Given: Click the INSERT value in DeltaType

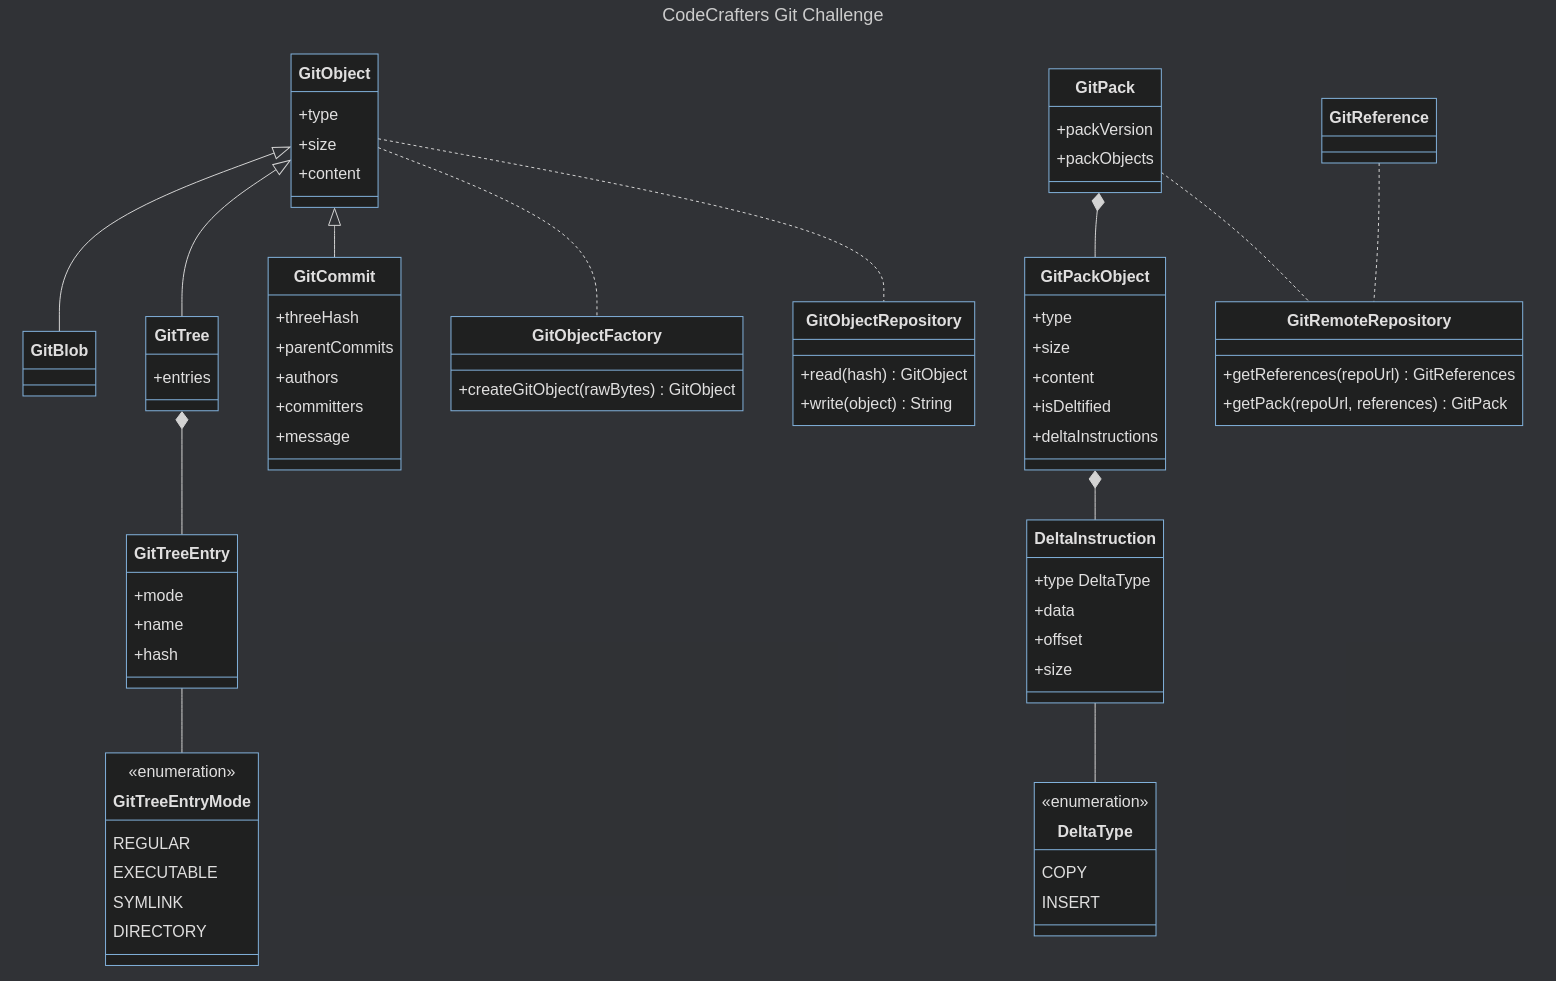Looking at the screenshot, I should [1070, 903].
